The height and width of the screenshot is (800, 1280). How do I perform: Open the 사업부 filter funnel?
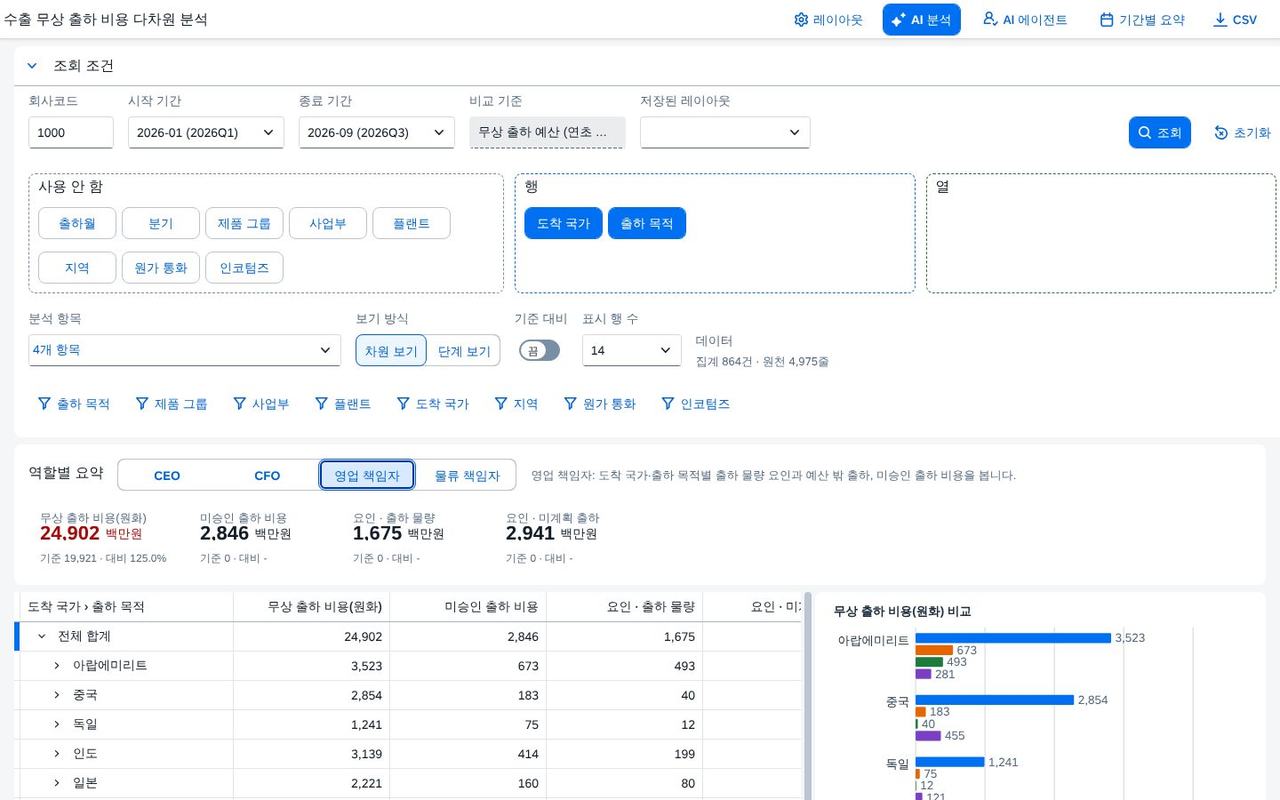[x=261, y=404]
